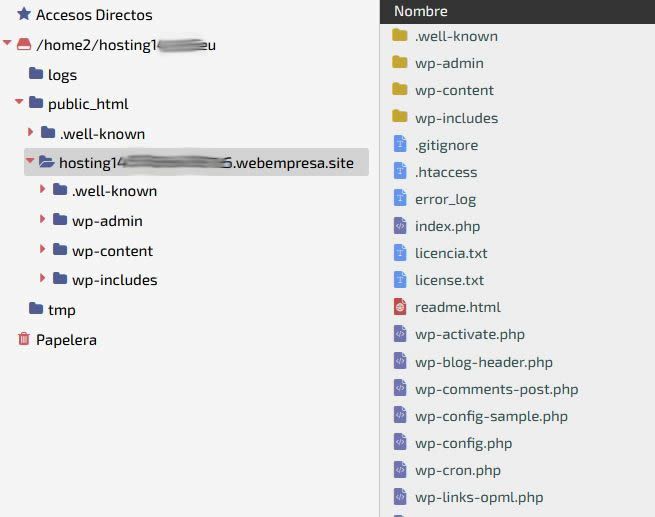This screenshot has width=655, height=517.
Task: Select the tmp folder in the tree
Action: coord(52,310)
